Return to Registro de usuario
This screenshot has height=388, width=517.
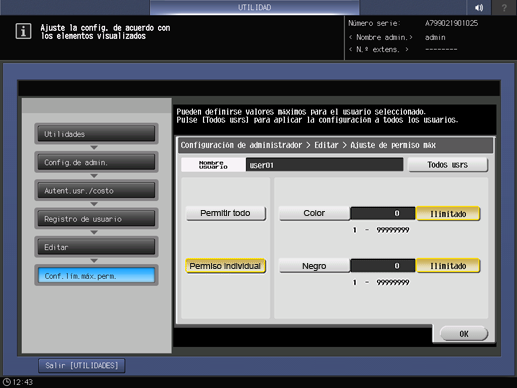click(96, 219)
